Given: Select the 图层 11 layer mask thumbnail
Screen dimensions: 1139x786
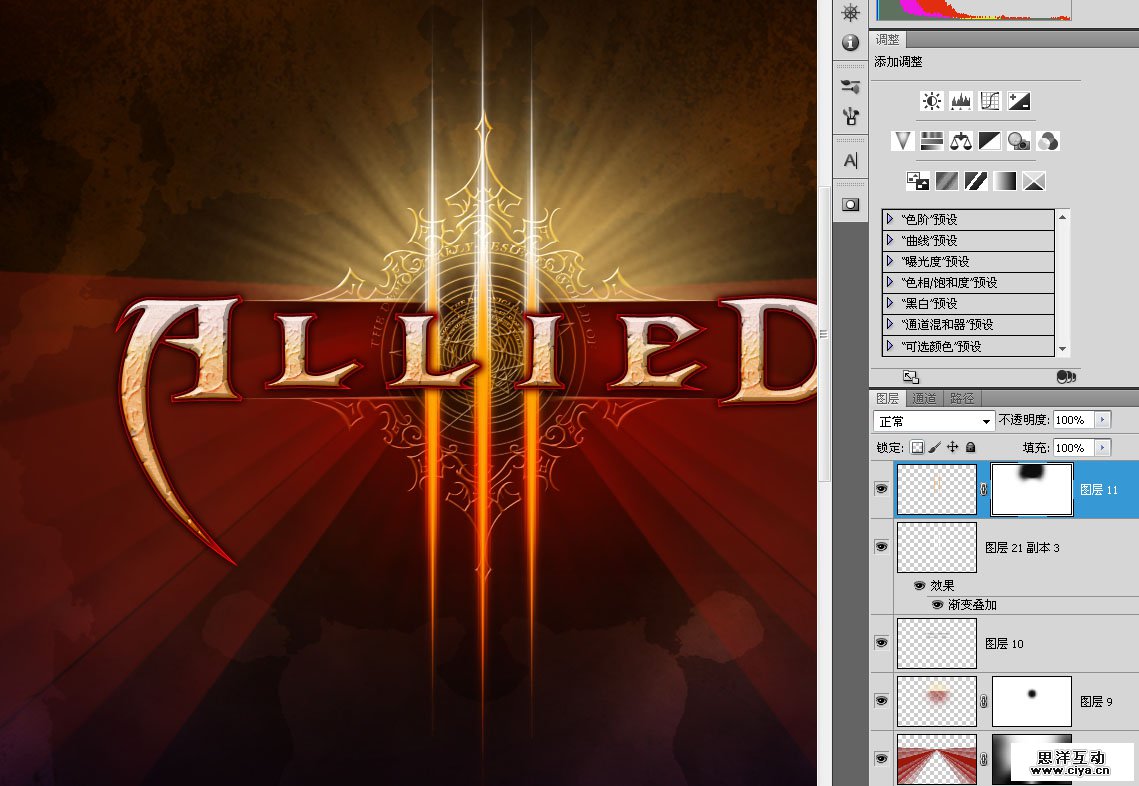Looking at the screenshot, I should pos(1031,490).
